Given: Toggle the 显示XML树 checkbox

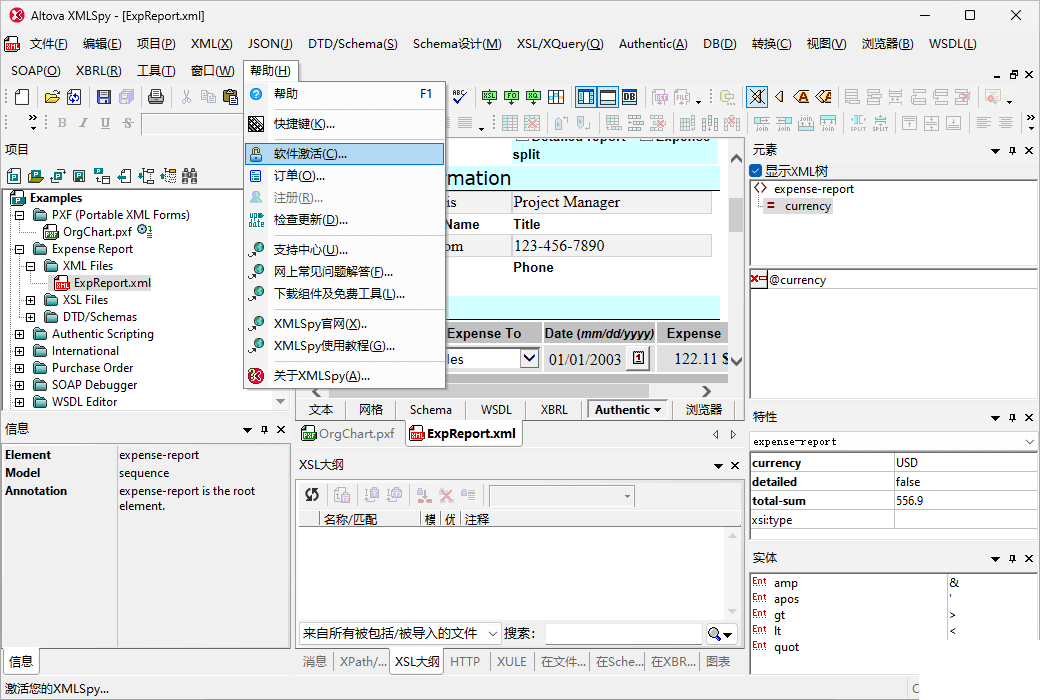Looking at the screenshot, I should (x=754, y=169).
